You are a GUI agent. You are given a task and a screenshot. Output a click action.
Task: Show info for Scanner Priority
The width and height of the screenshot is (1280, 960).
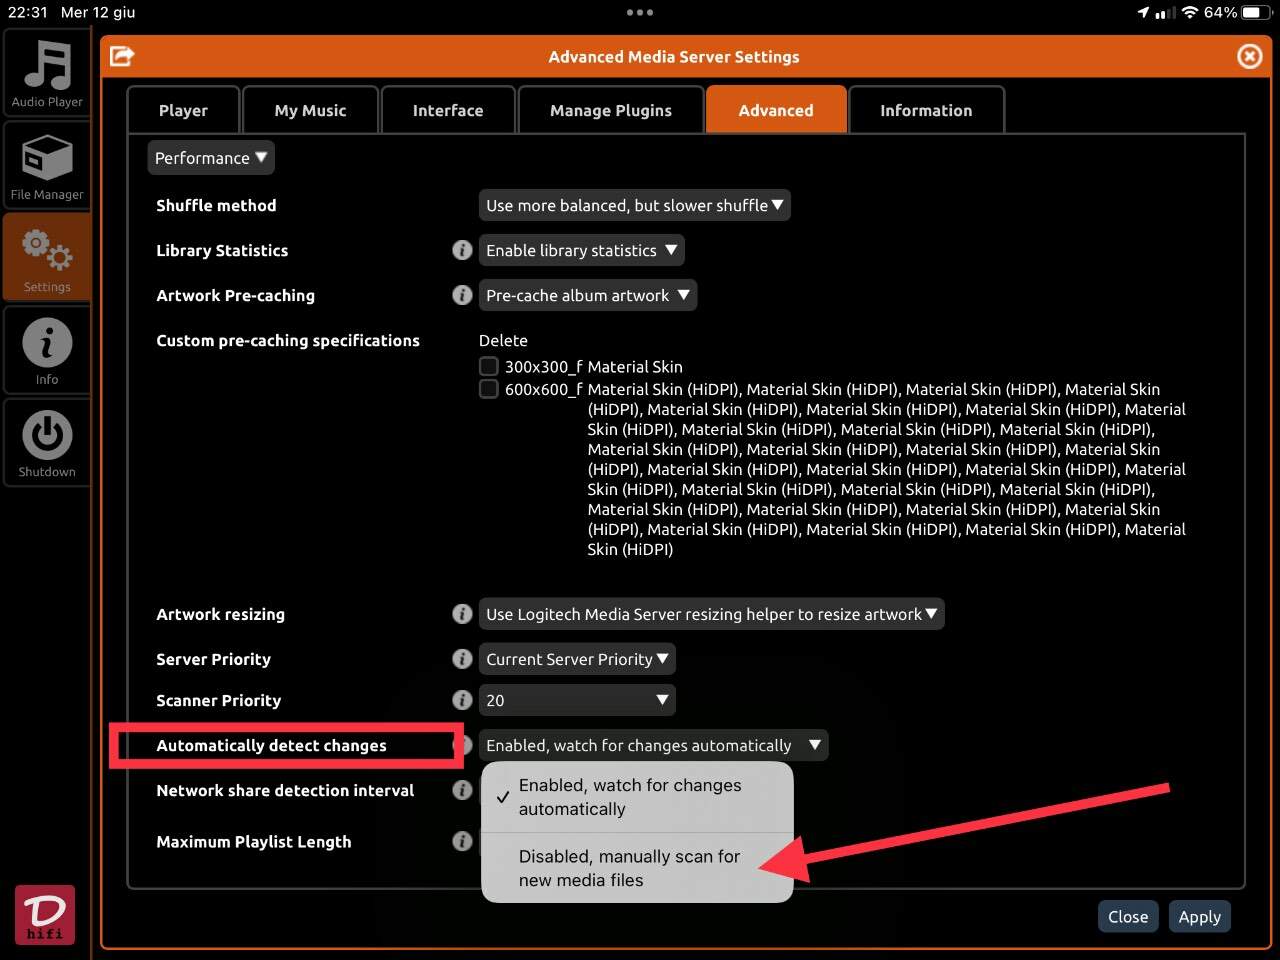462,700
